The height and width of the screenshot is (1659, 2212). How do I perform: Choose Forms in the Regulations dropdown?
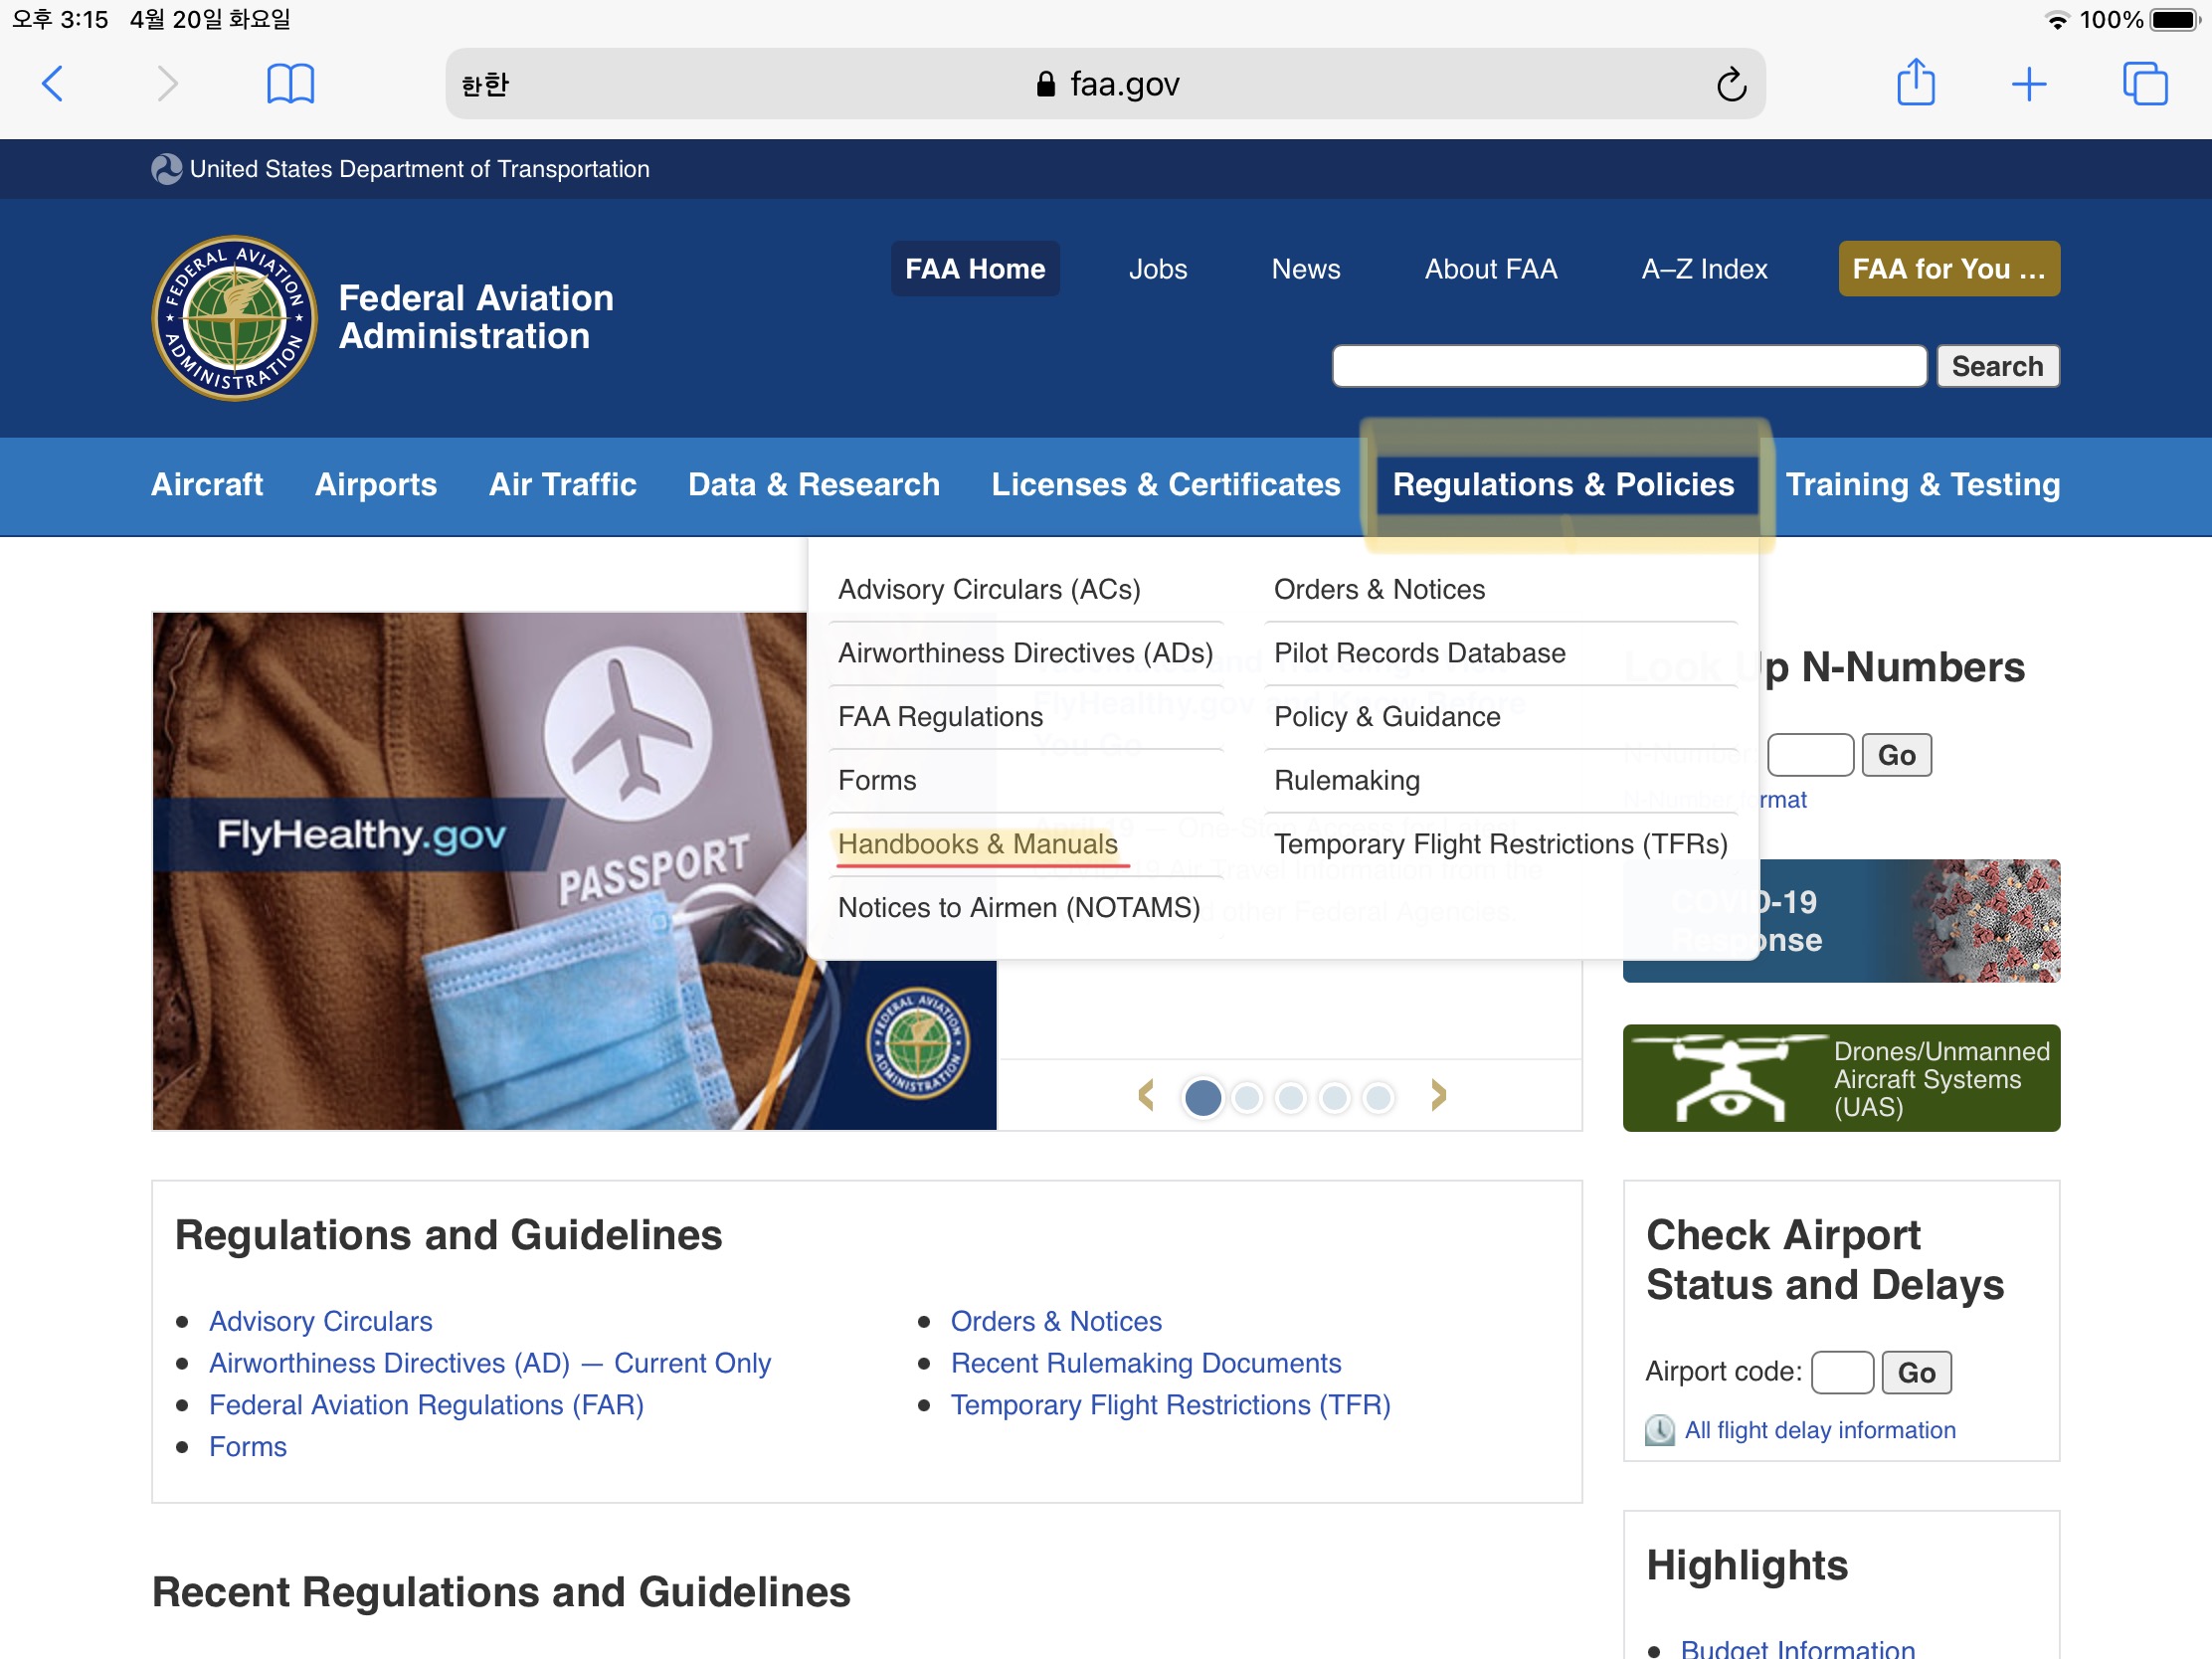[877, 781]
